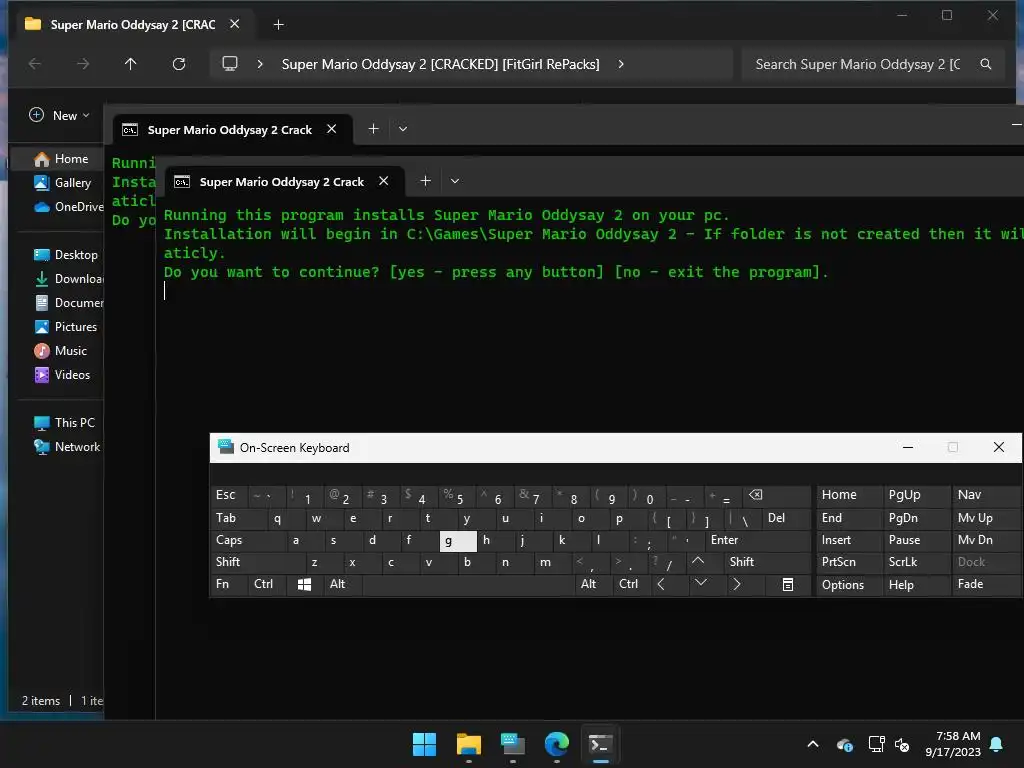Open Music folder in sidebar
This screenshot has height=768, width=1024.
(60, 351)
